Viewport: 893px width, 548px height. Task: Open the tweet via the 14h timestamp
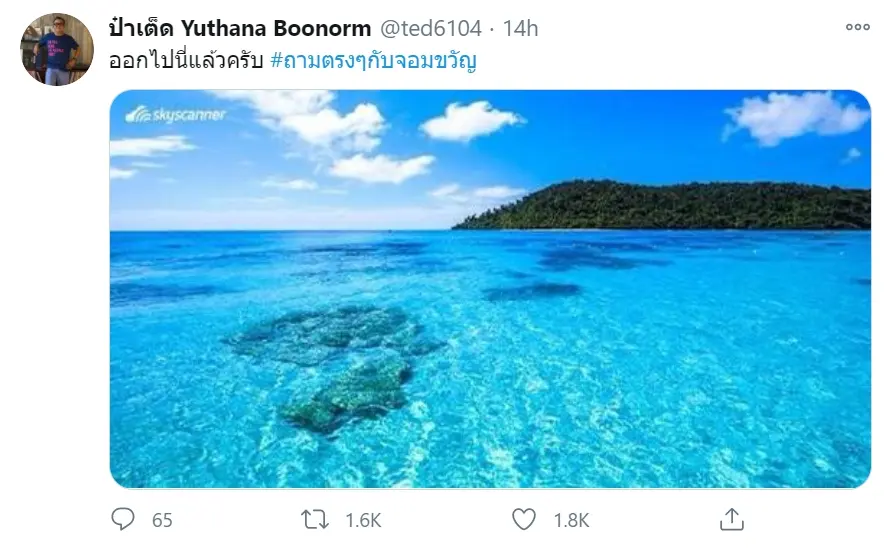tap(520, 28)
